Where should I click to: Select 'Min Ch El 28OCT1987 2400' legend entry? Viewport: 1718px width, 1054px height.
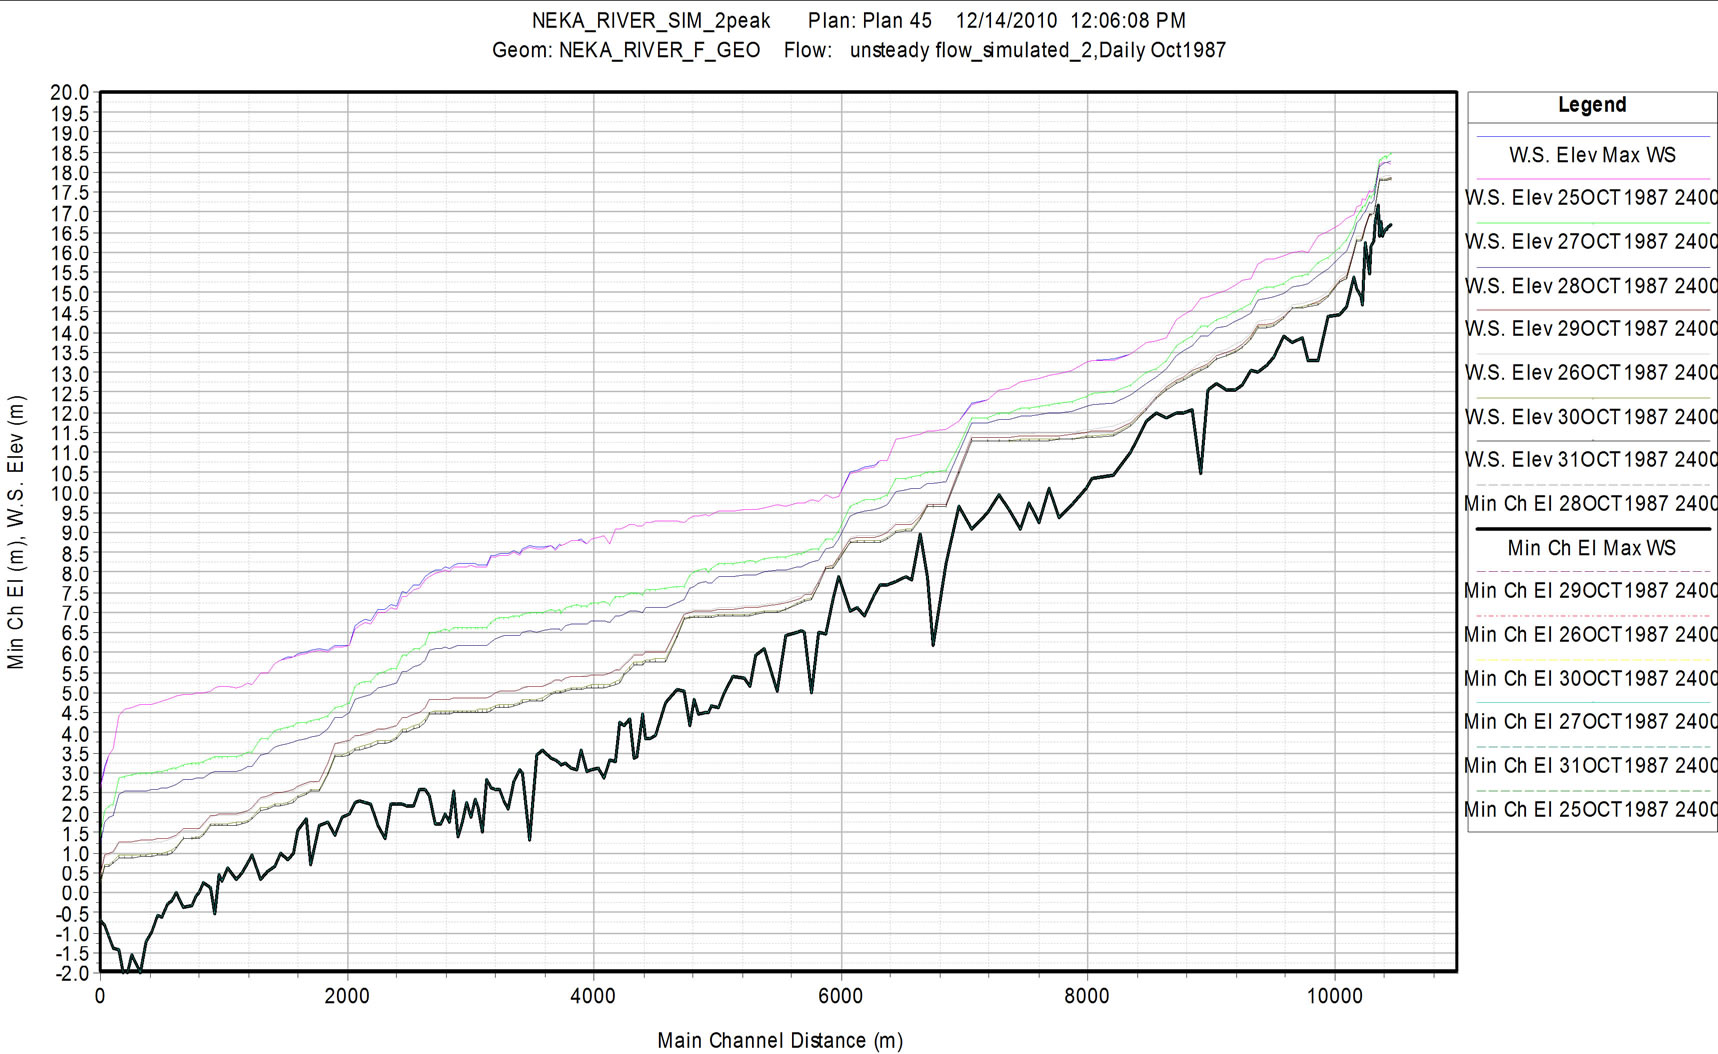point(1591,504)
